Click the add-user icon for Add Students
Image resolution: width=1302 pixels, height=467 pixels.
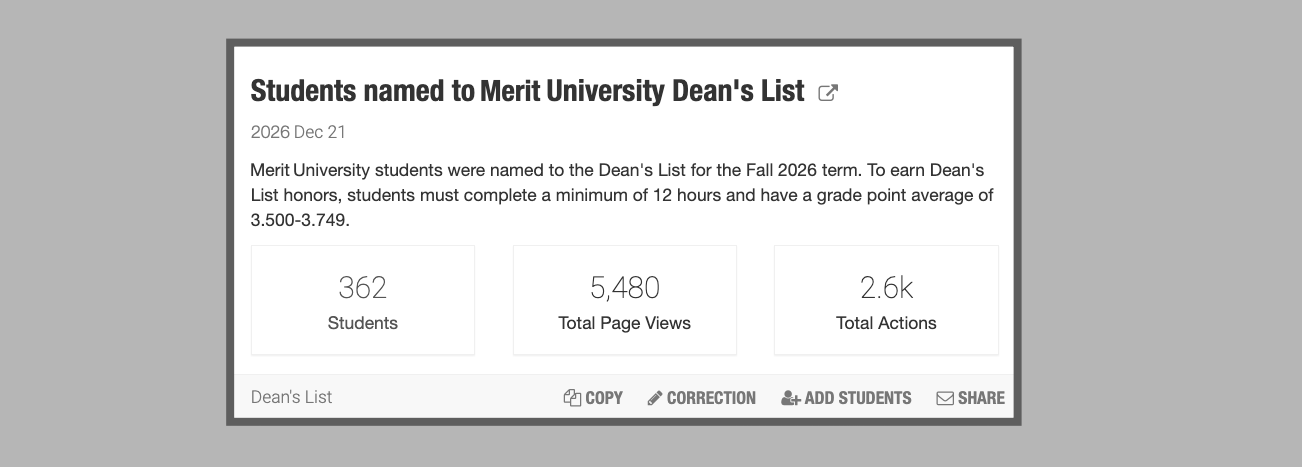791,398
